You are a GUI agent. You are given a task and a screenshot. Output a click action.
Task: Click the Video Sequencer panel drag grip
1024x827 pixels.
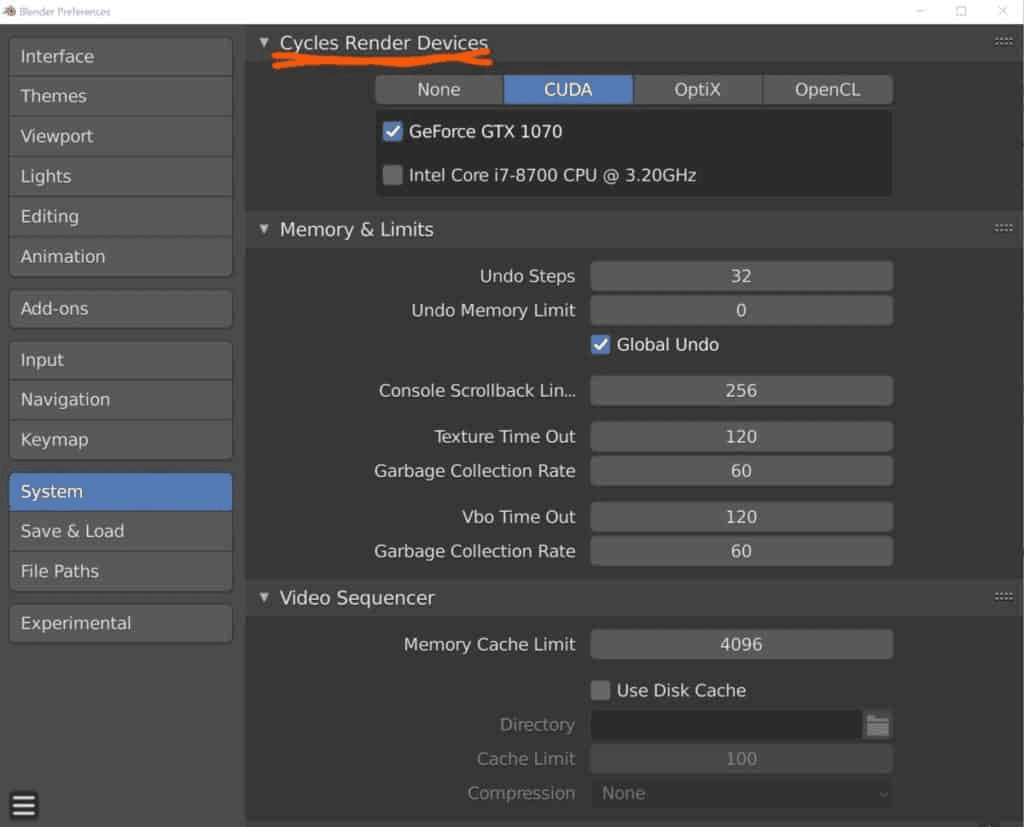click(1003, 596)
